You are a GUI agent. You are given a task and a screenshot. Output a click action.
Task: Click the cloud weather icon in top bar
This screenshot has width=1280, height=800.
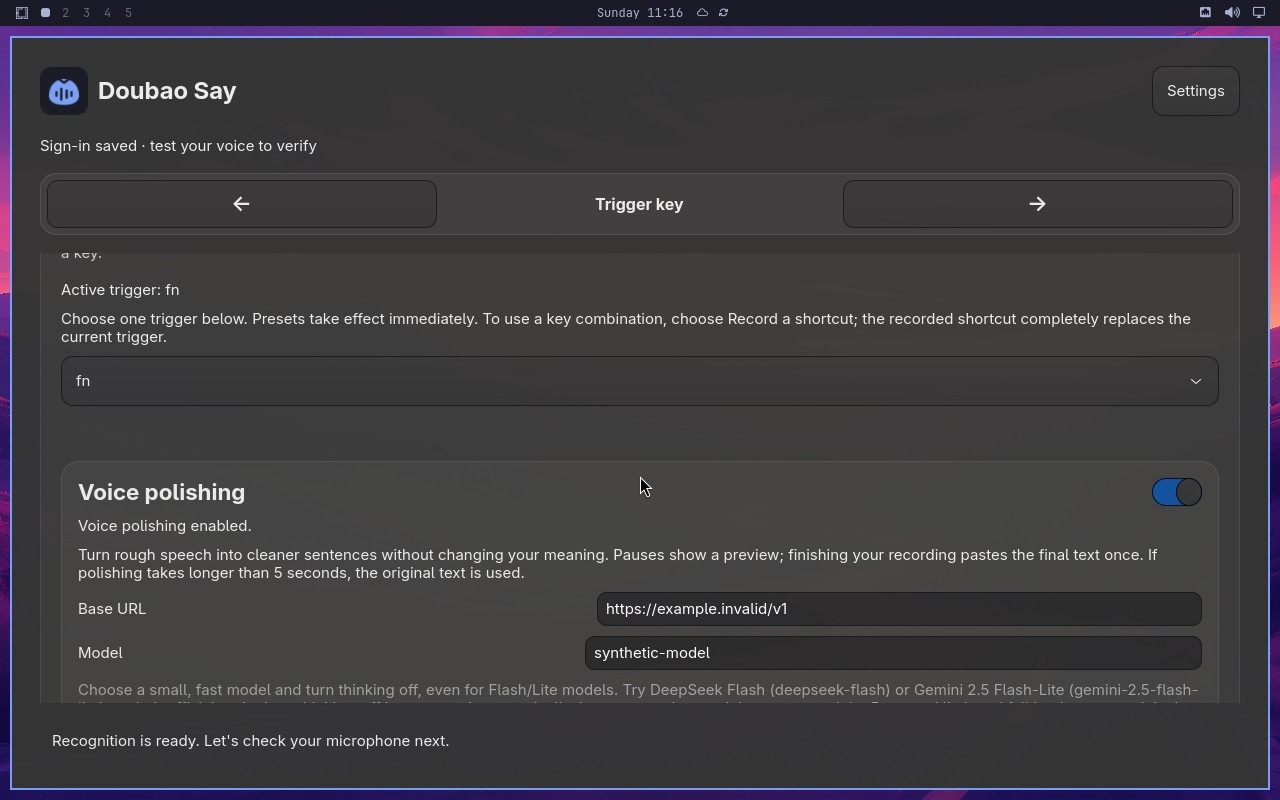[702, 13]
